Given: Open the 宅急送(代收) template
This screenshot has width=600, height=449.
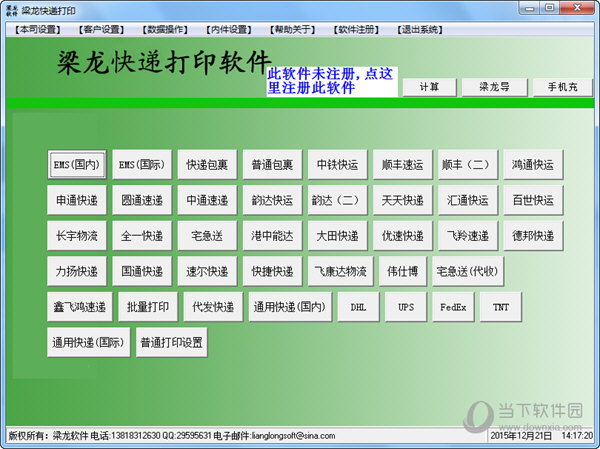Looking at the screenshot, I should 468,271.
